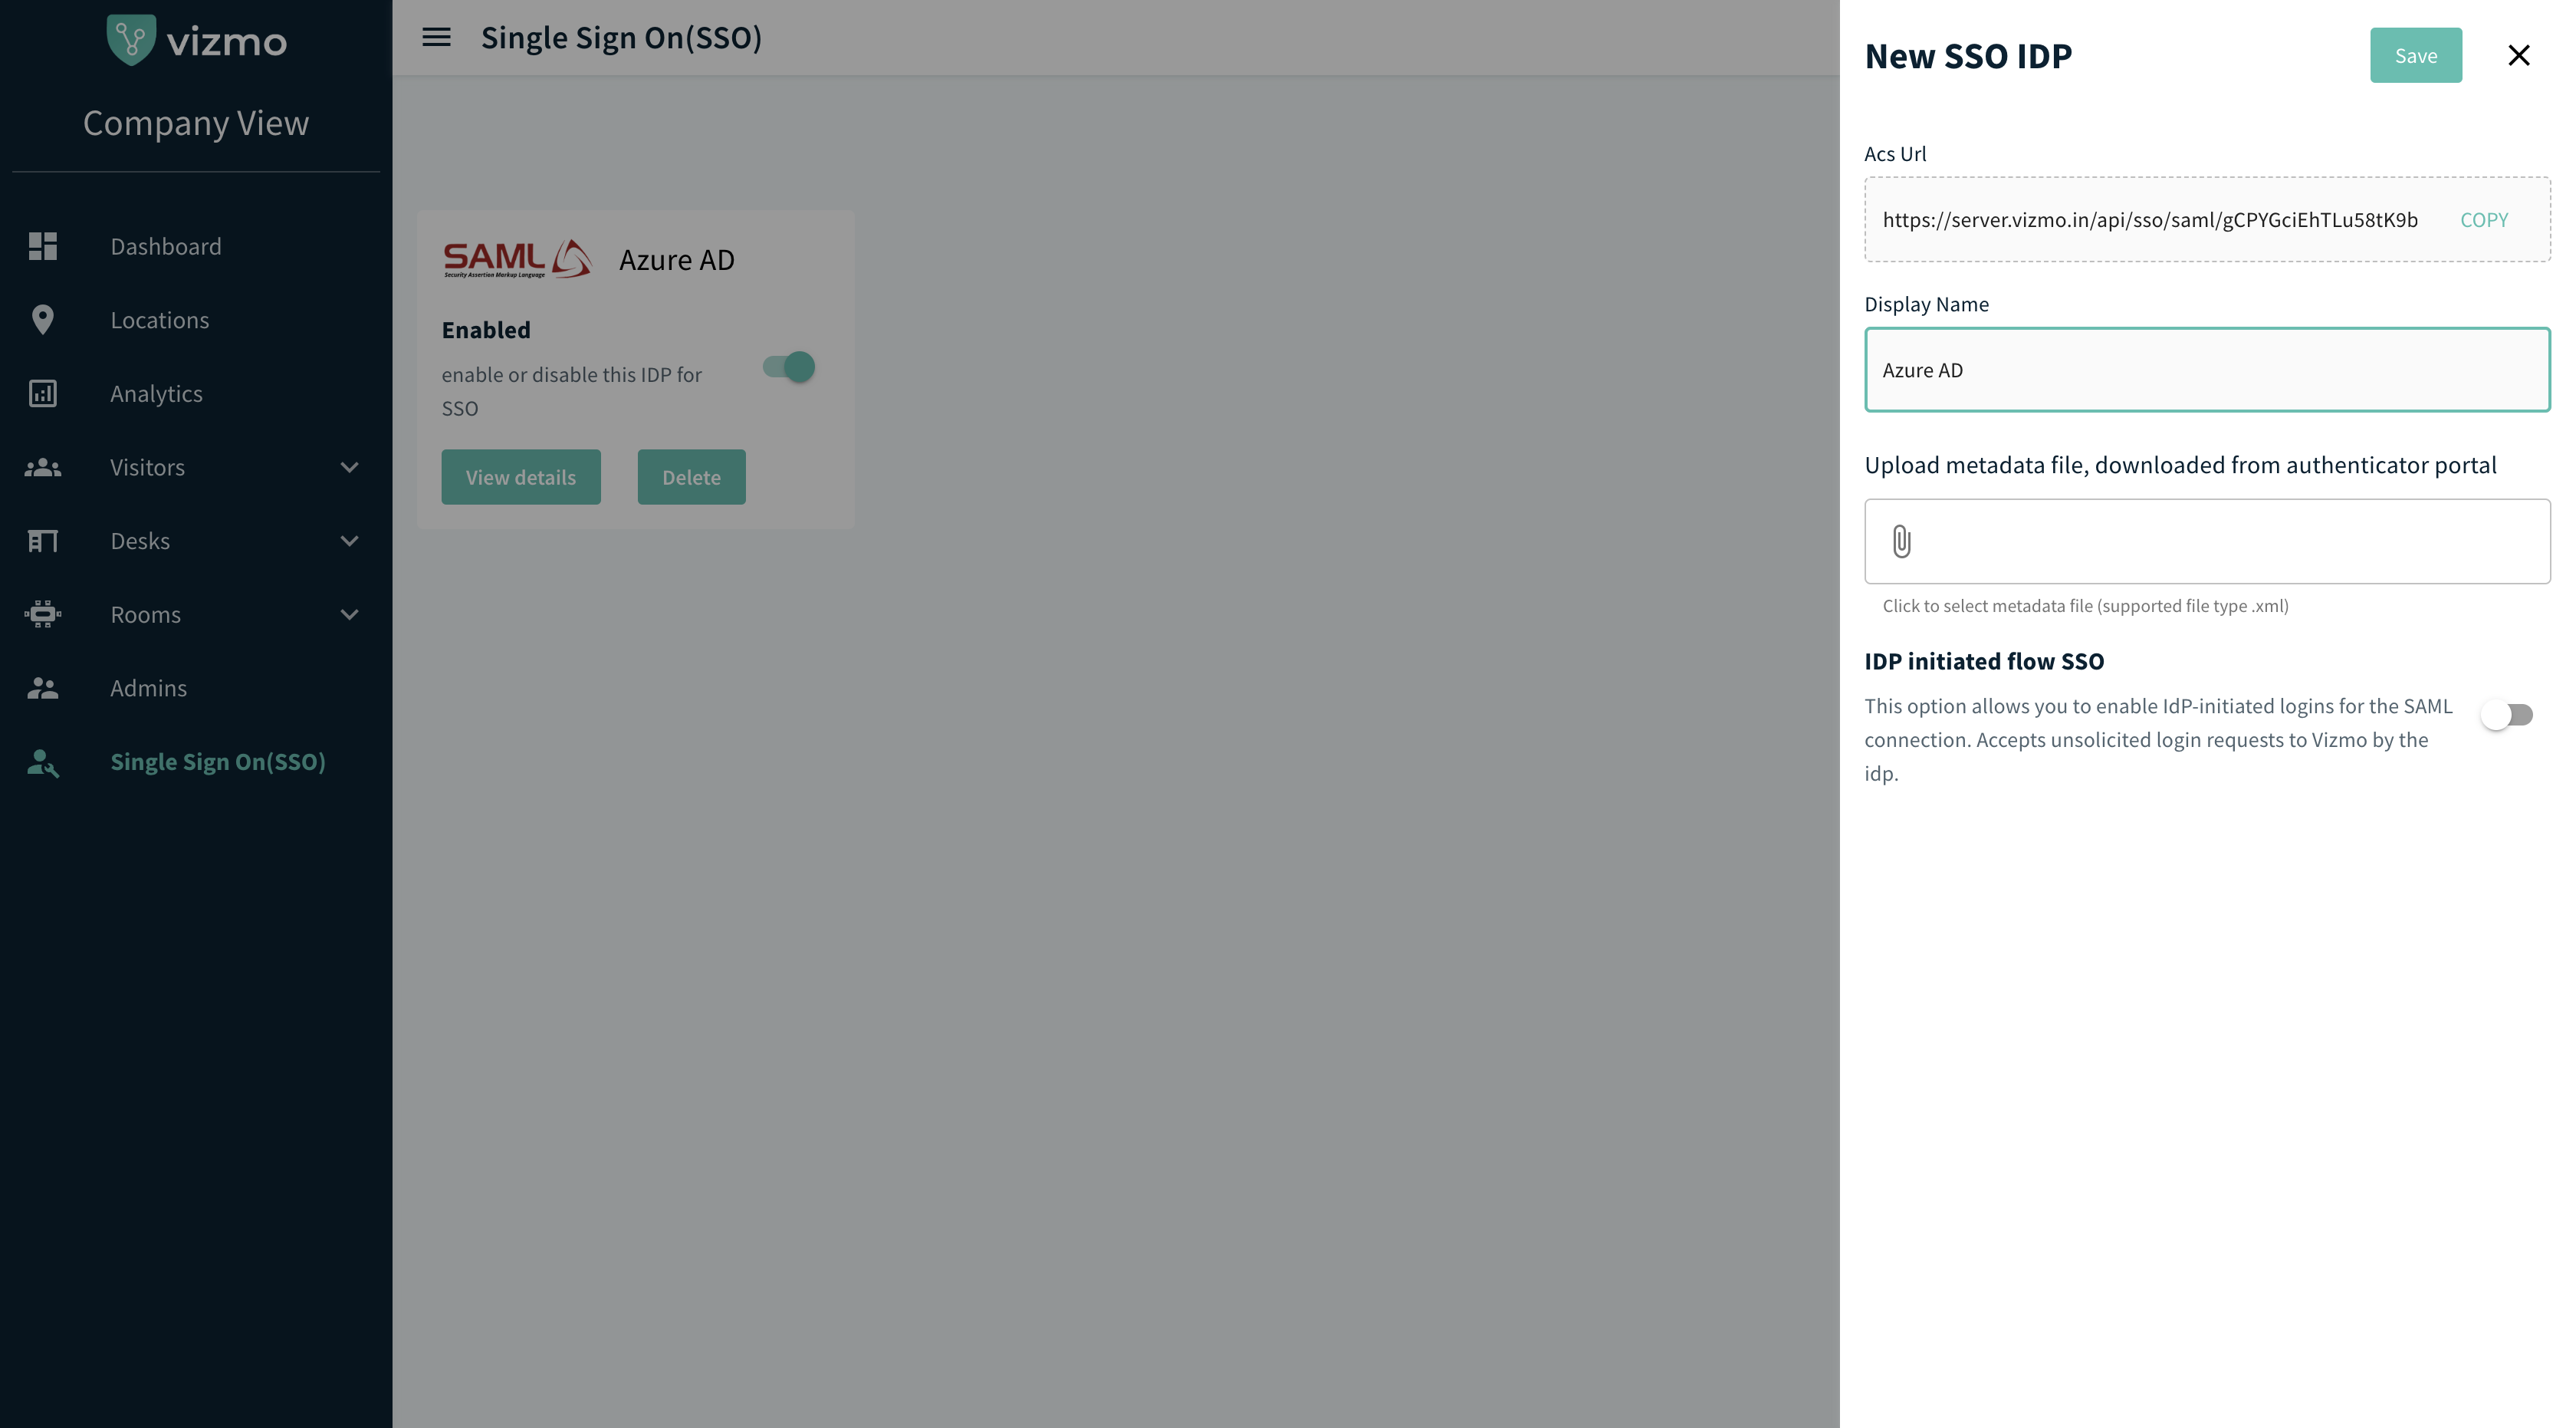This screenshot has height=1428, width=2576.
Task: Select the Locations pin icon
Action: pos(42,319)
